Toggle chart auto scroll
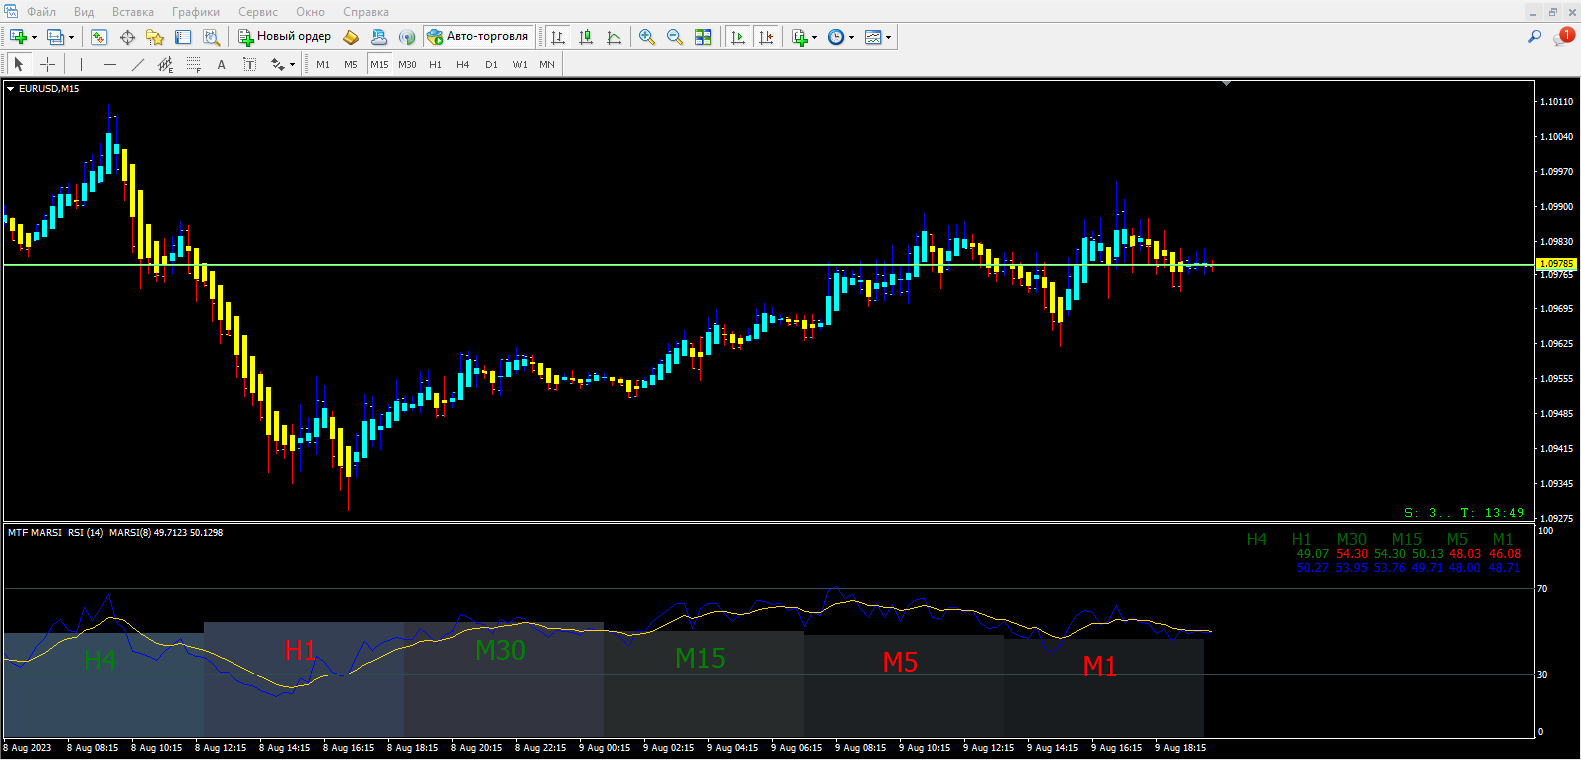 pyautogui.click(x=738, y=37)
